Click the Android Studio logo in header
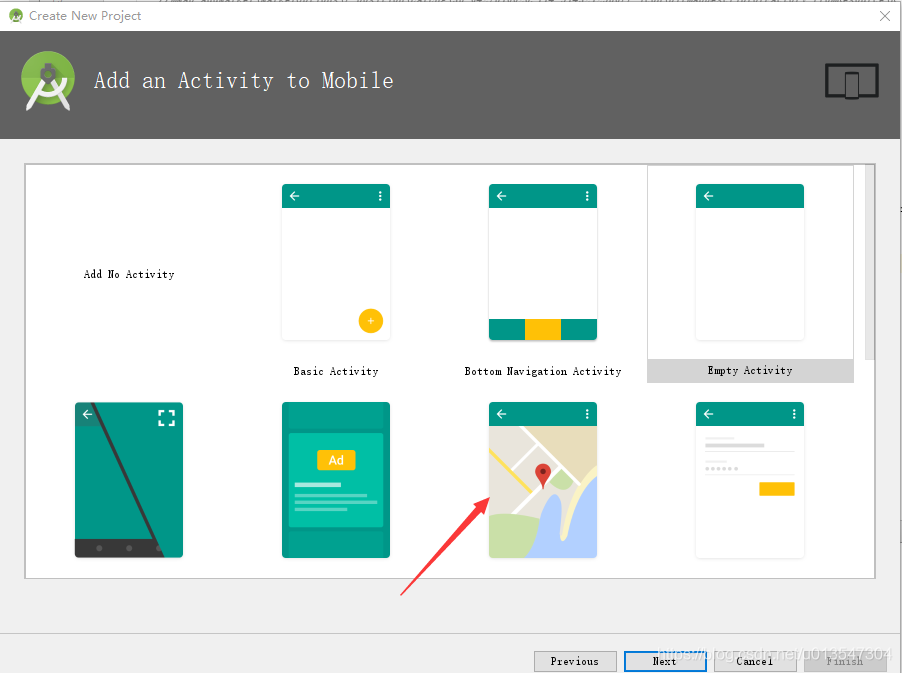This screenshot has height=673, width=902. pyautogui.click(x=48, y=81)
